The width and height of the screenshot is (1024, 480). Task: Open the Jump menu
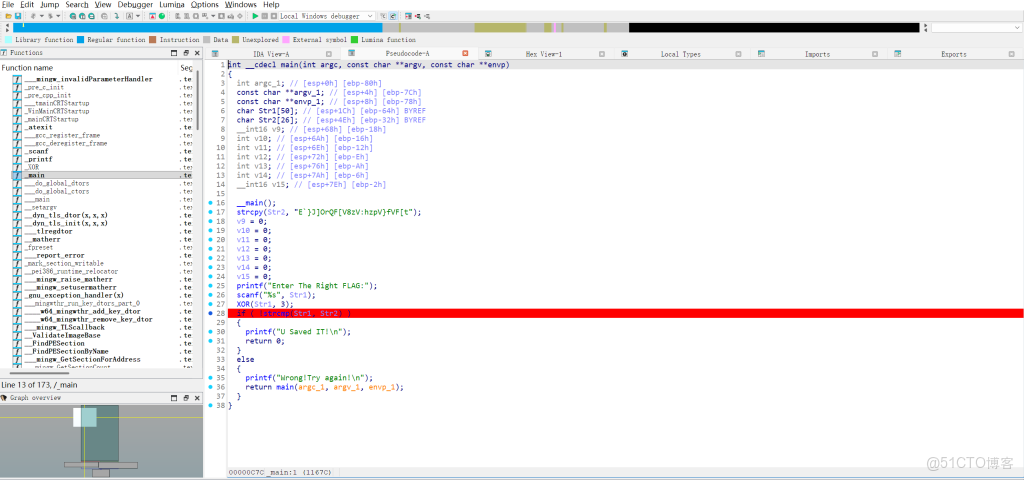coord(50,5)
